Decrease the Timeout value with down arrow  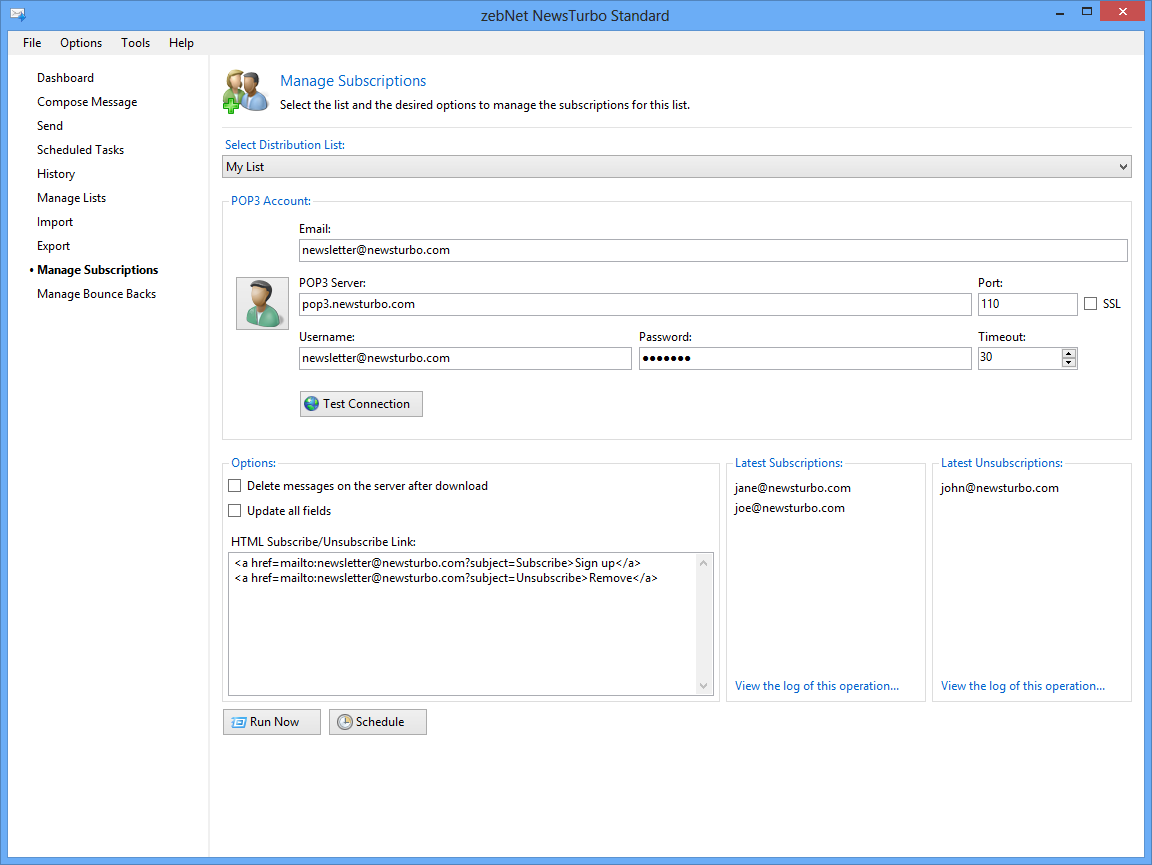coord(1069,362)
